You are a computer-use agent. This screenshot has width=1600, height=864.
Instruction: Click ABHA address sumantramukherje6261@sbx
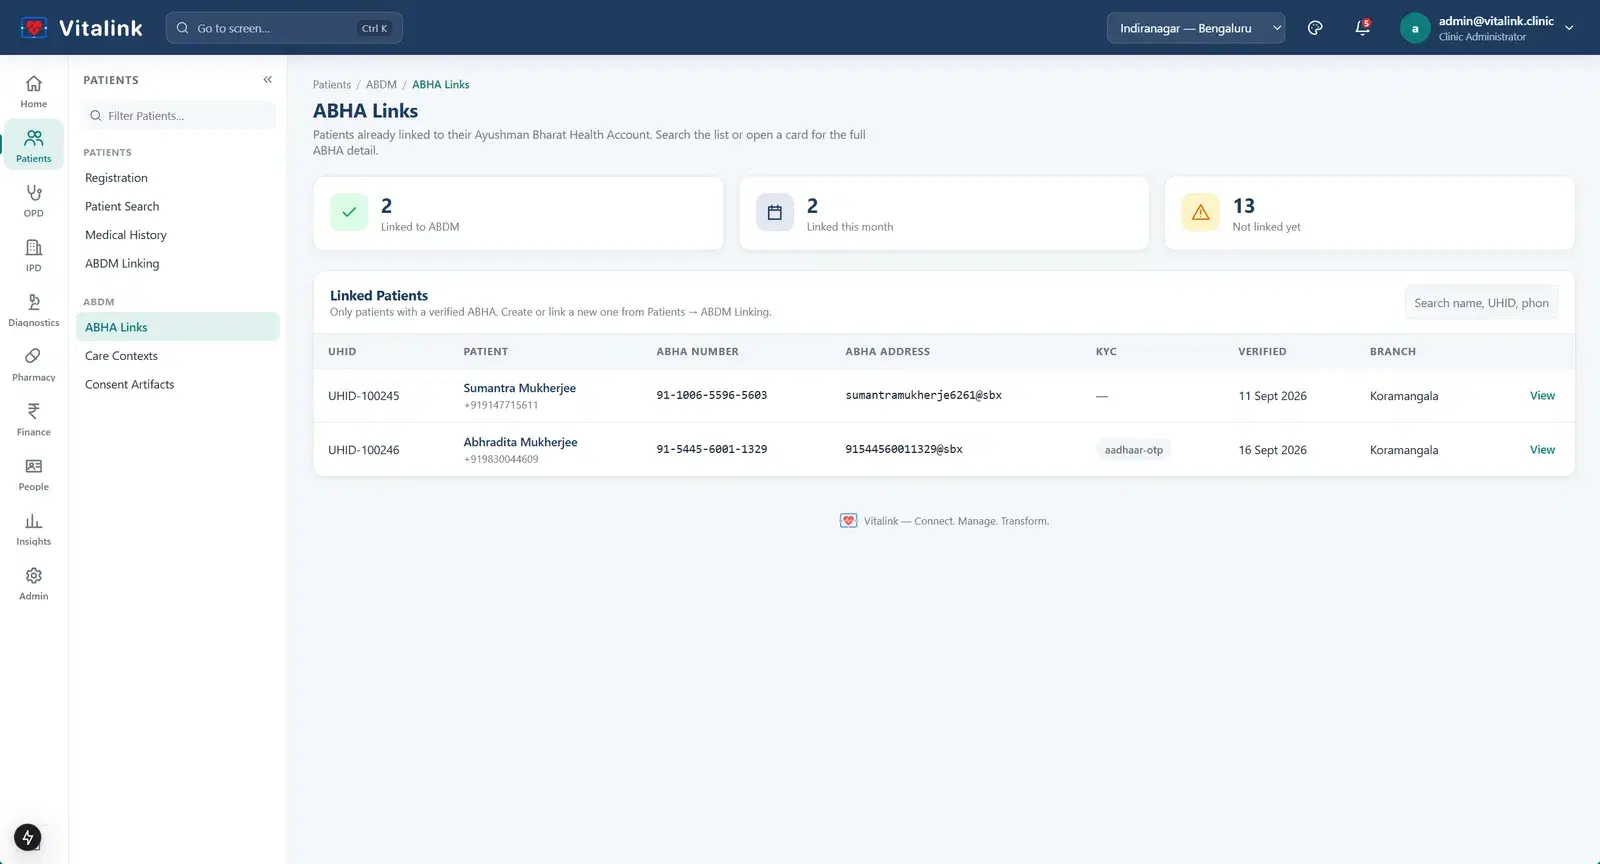tap(924, 396)
